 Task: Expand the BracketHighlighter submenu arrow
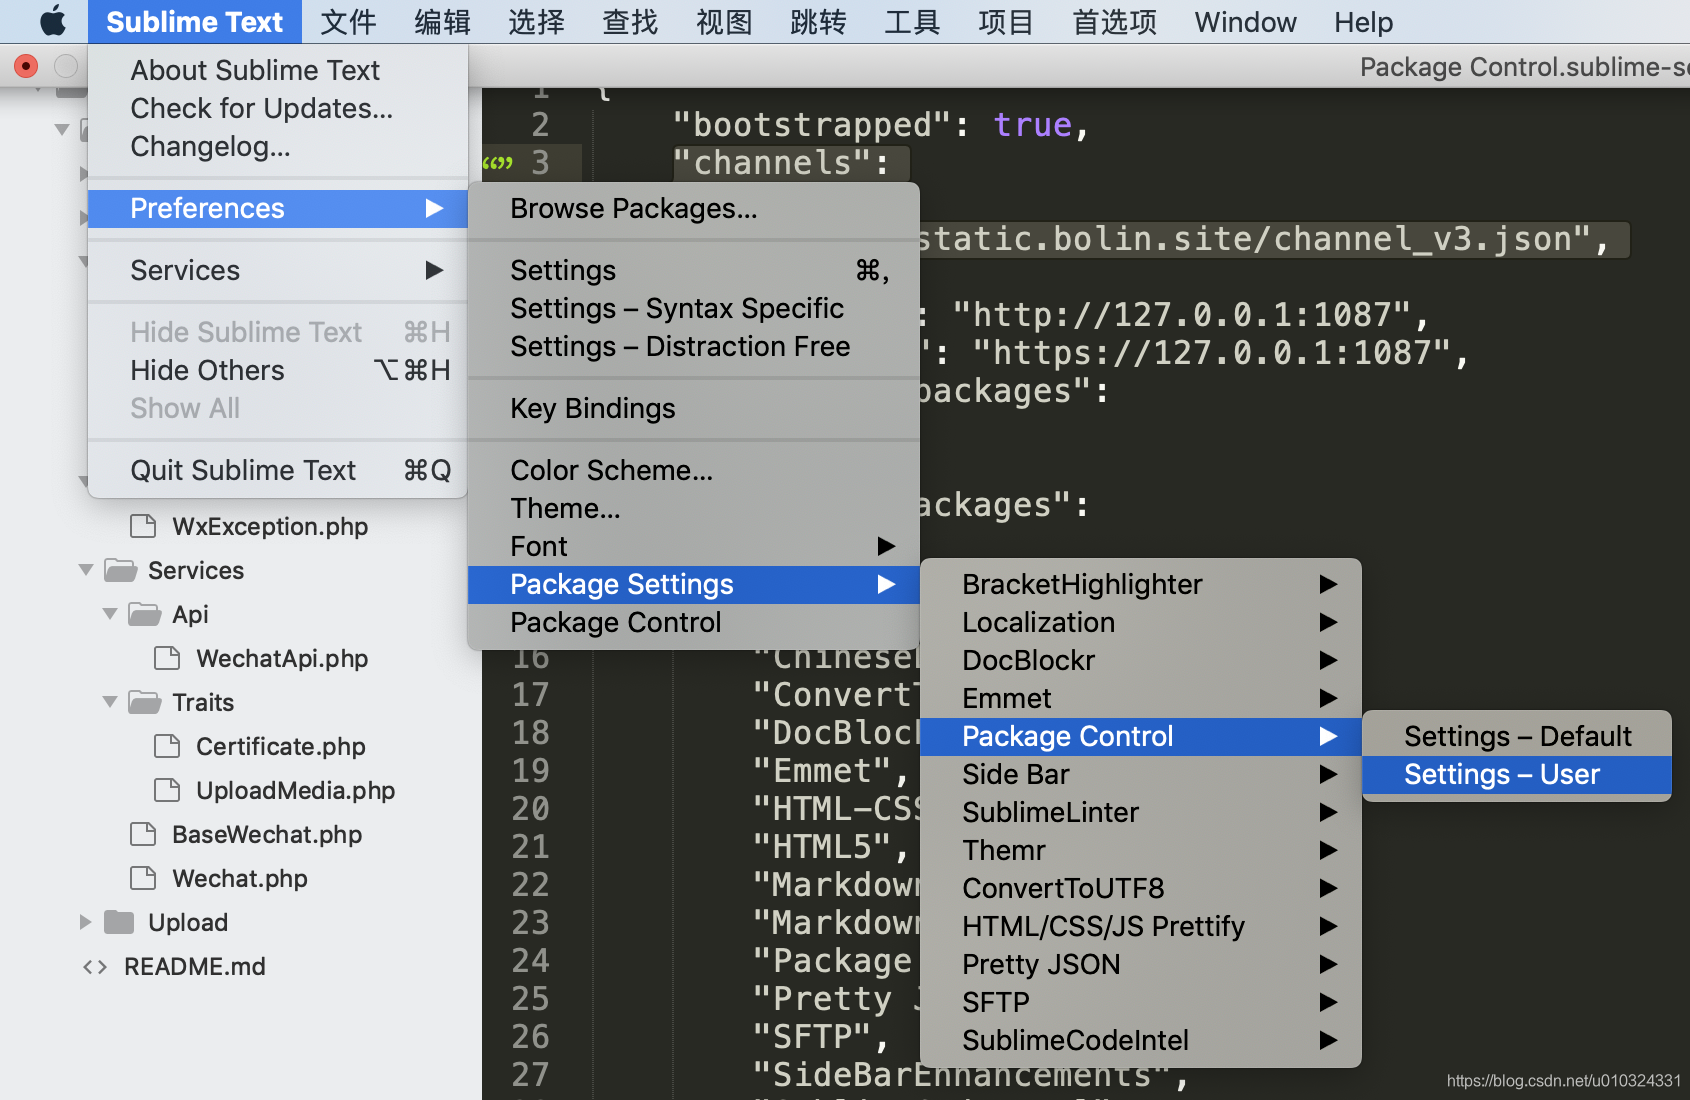[1328, 584]
